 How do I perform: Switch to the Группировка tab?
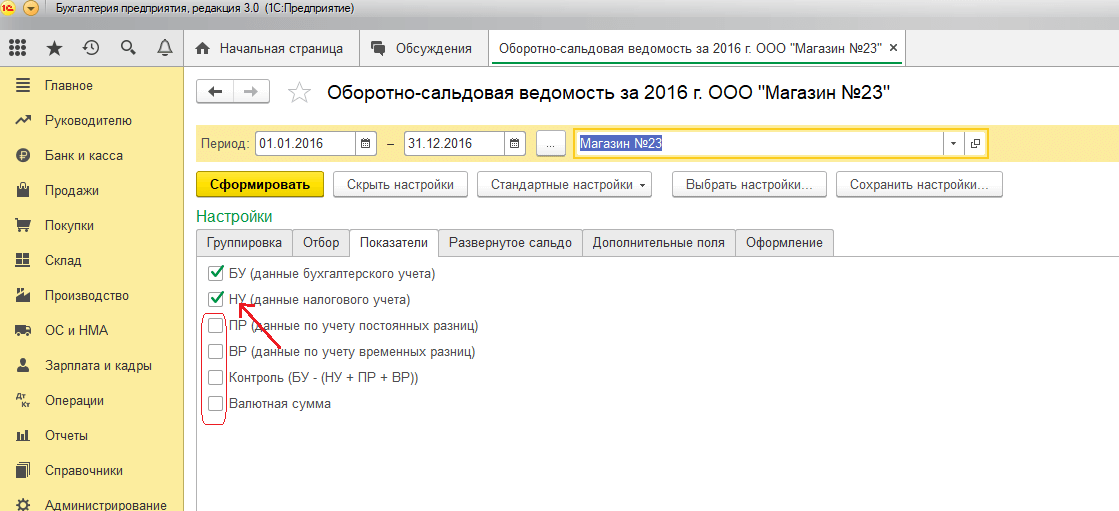tap(245, 243)
